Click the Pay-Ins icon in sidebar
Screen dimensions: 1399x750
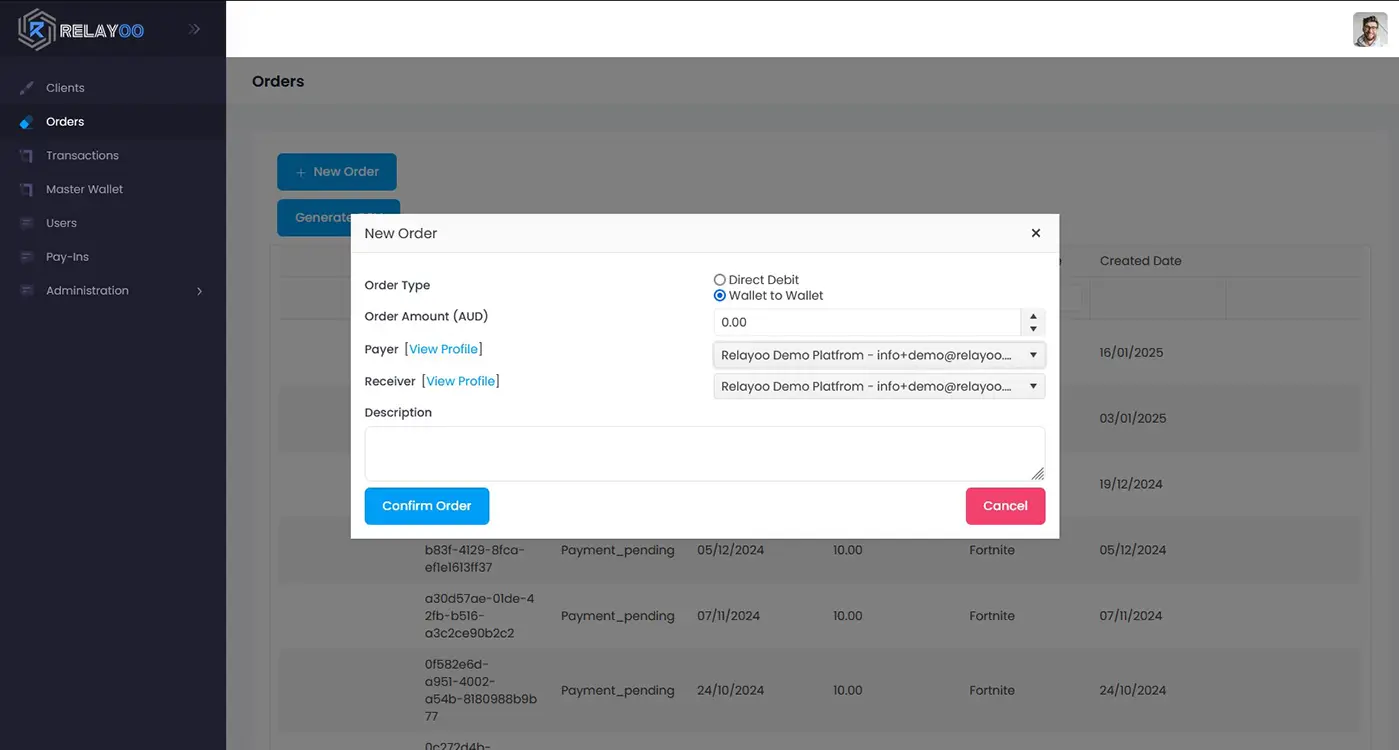[27, 257]
